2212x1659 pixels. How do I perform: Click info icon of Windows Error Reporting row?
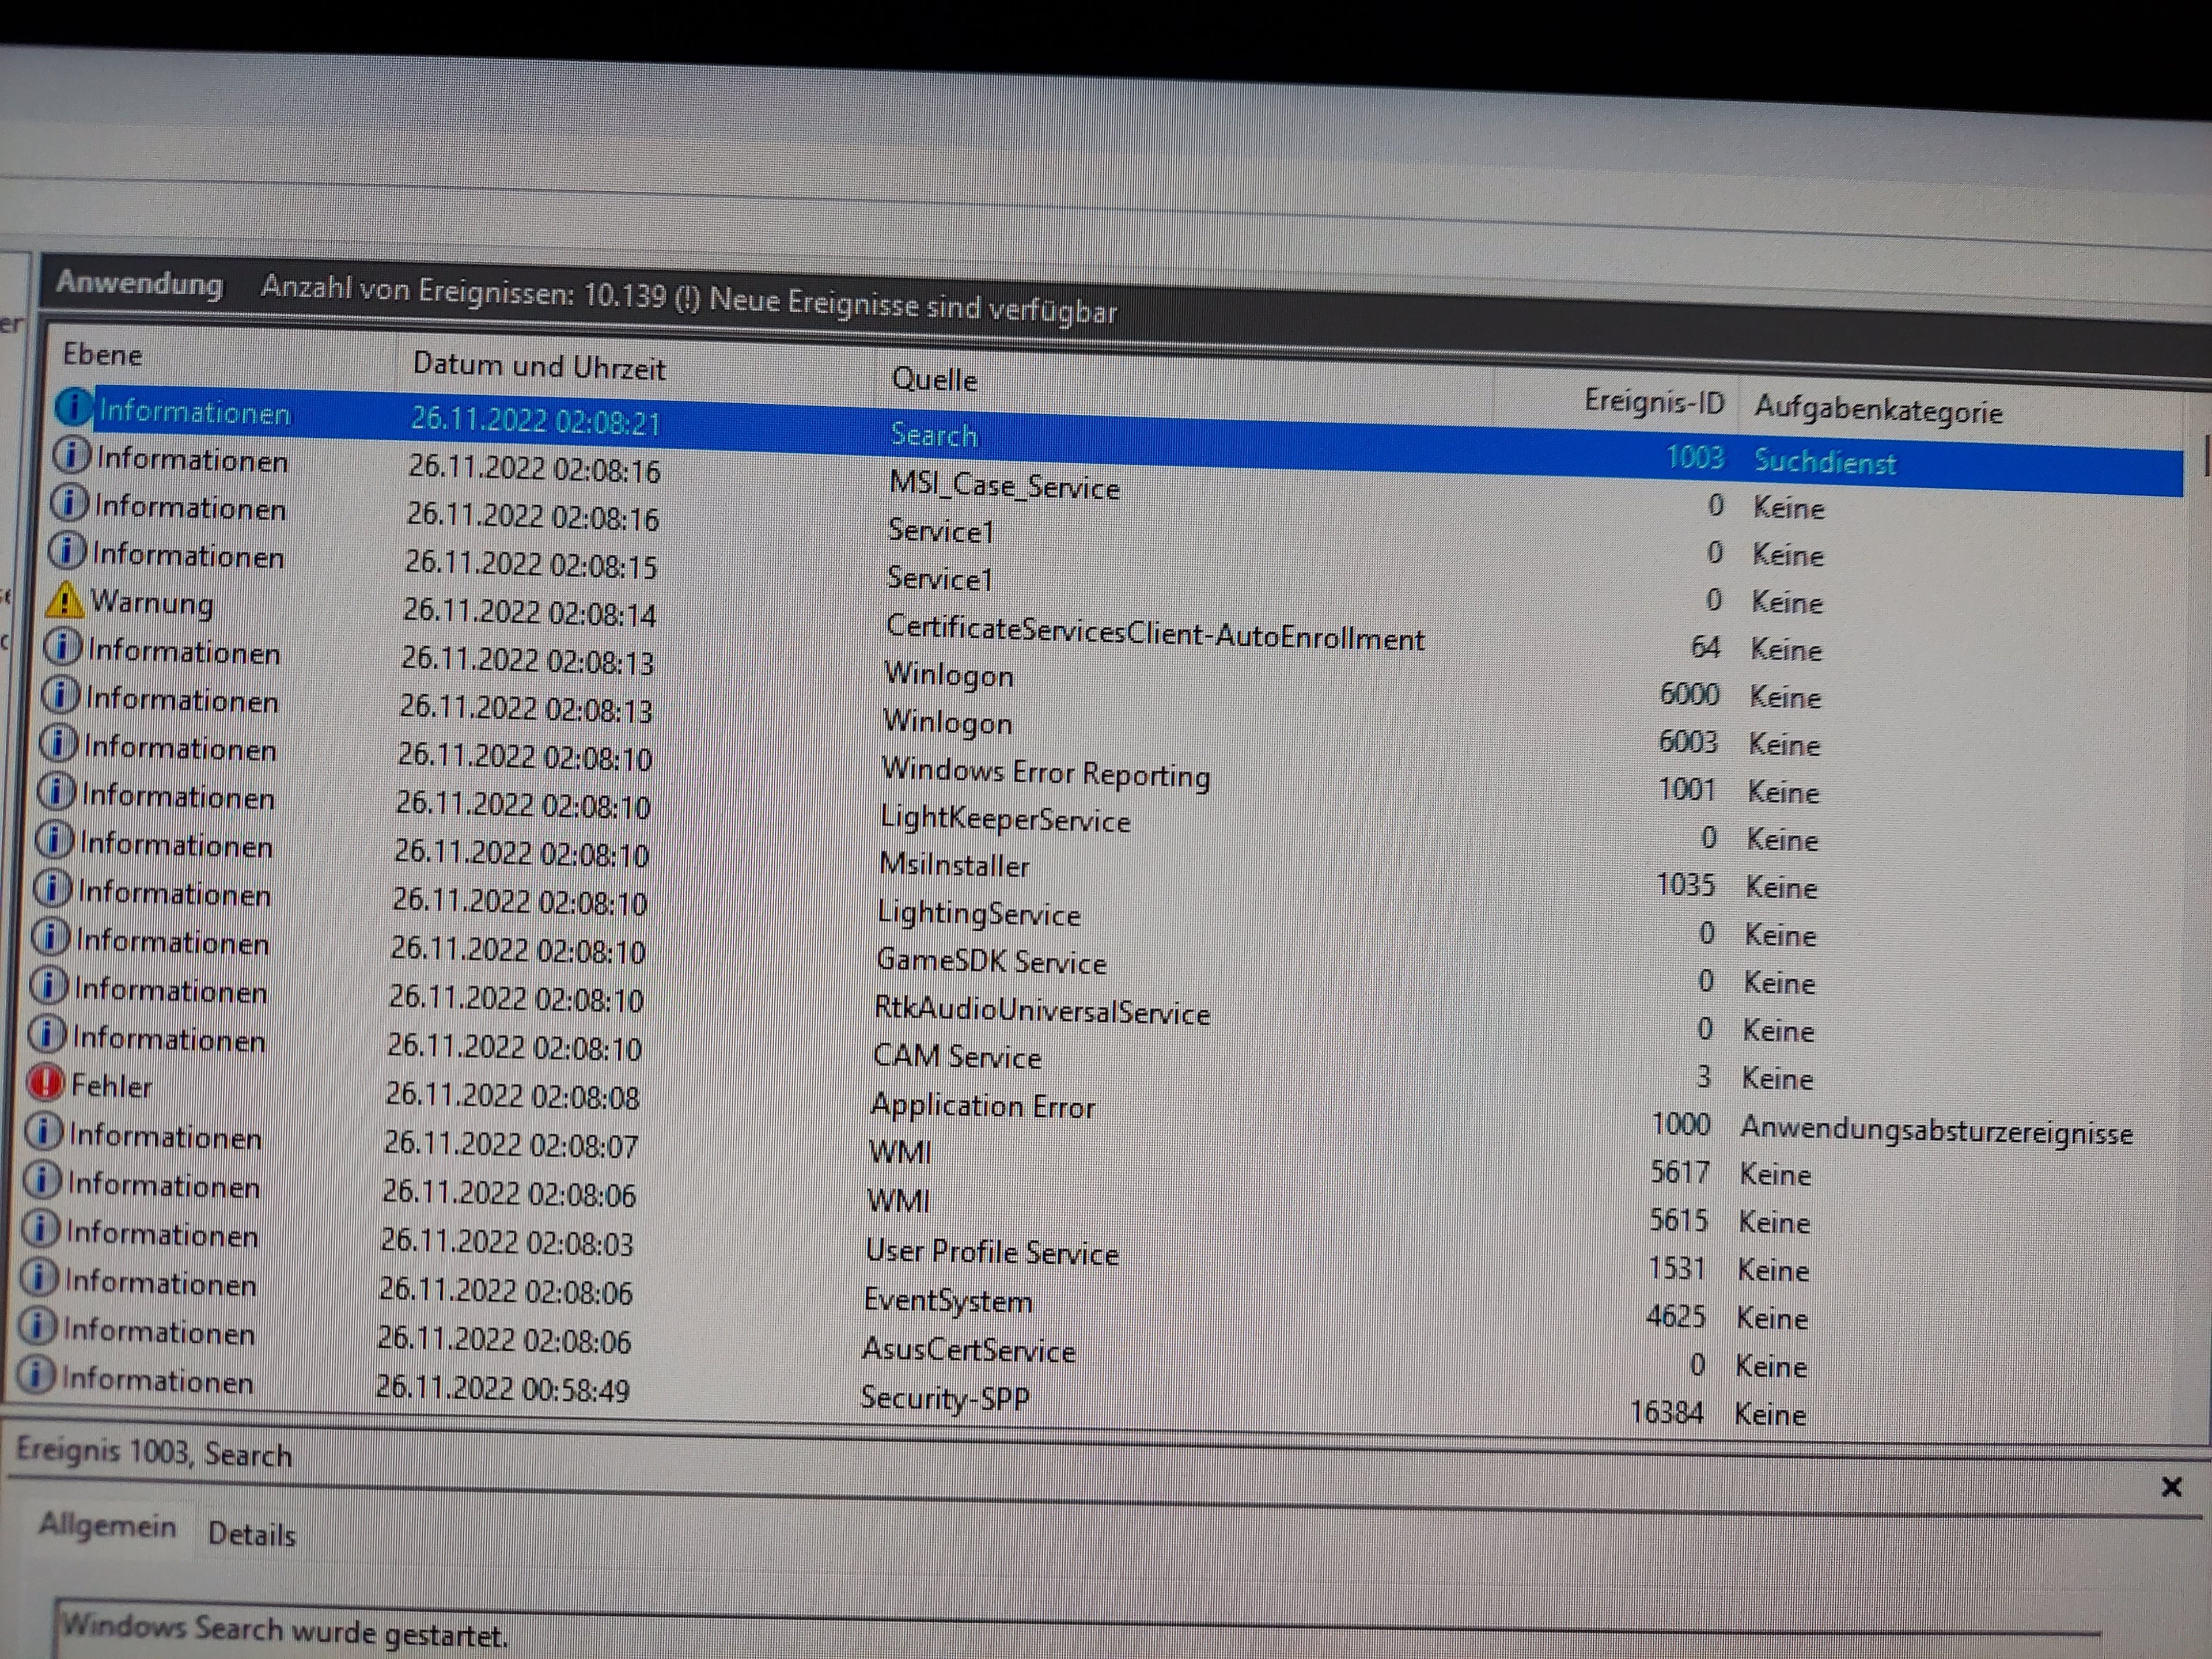coord(58,743)
